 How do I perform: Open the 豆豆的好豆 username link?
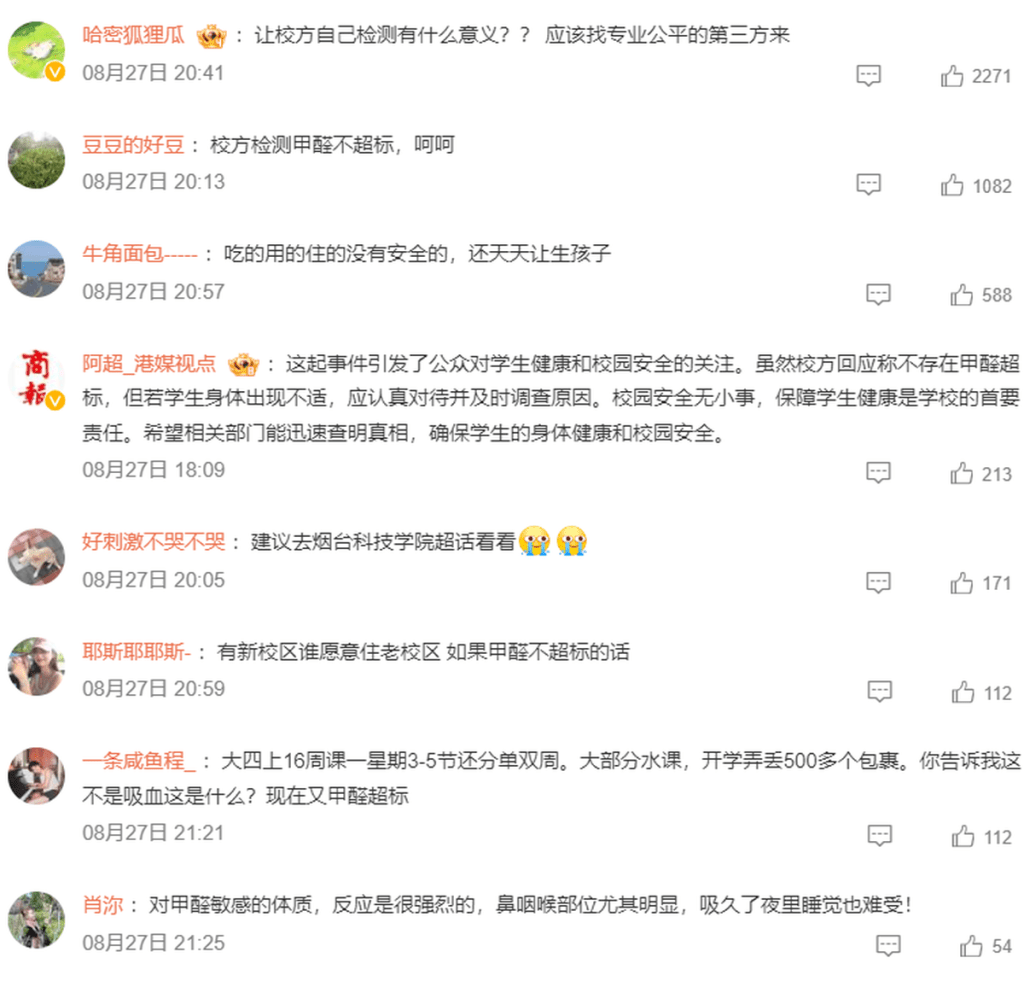point(133,144)
